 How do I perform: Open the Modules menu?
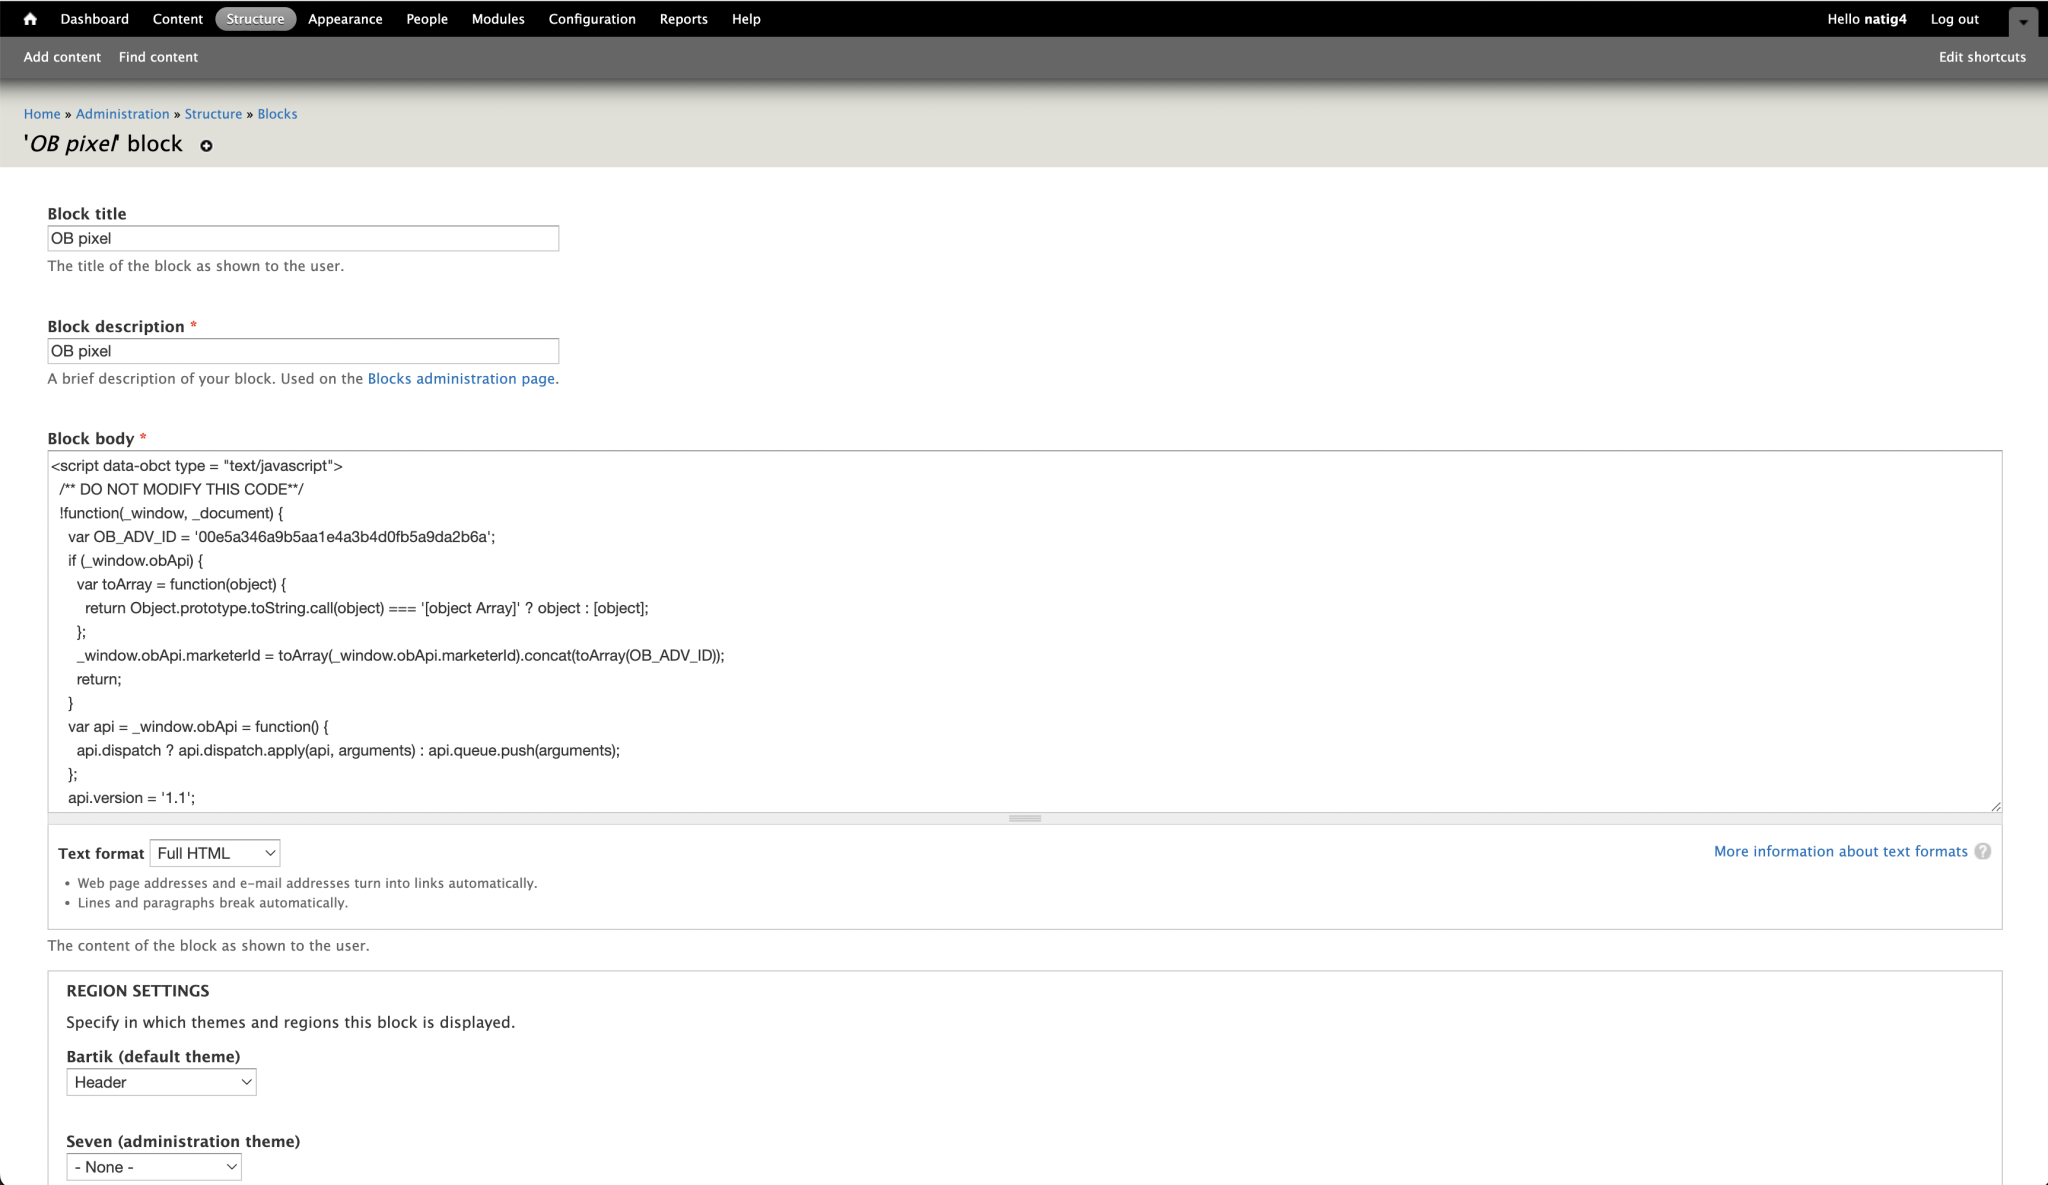(x=497, y=18)
